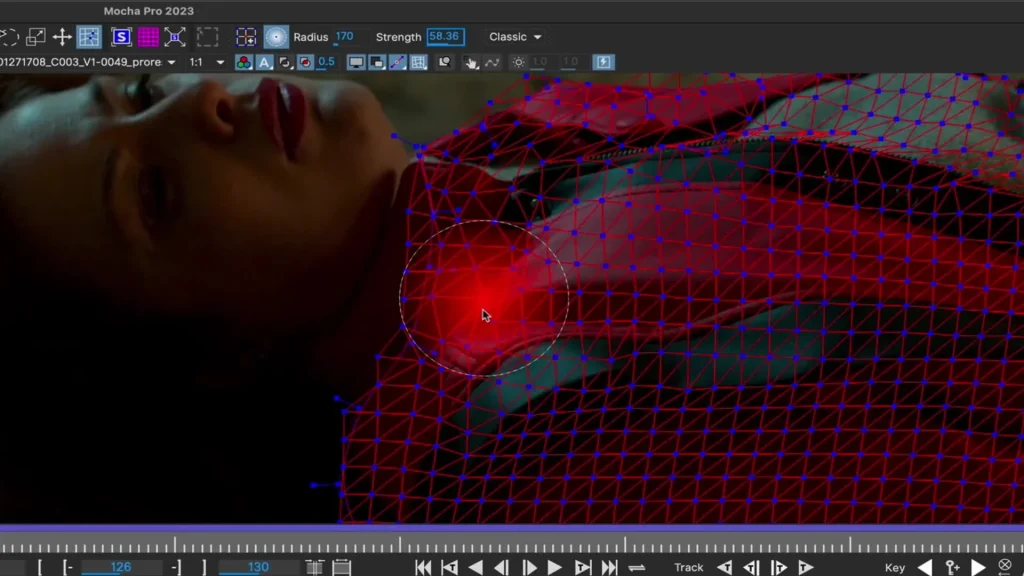Click the lasso selection tool

click(10, 36)
